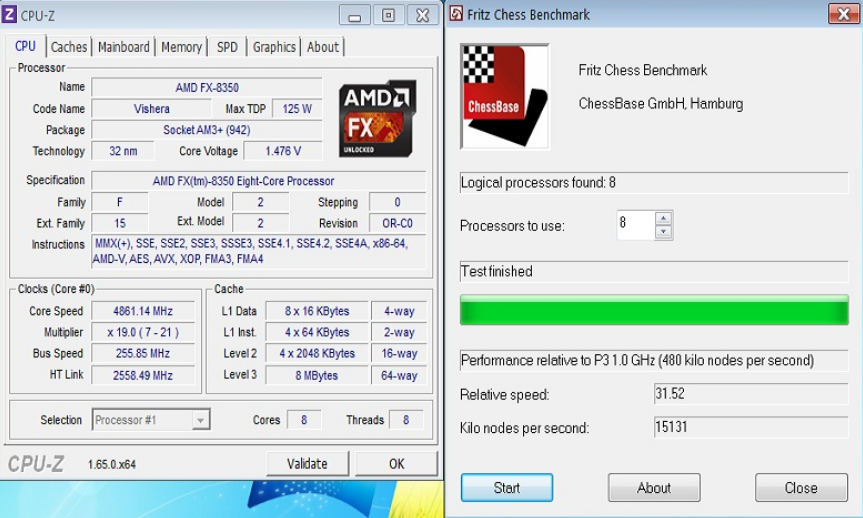The height and width of the screenshot is (518, 863).
Task: Click the Core Speed value 4861.14 MHz
Action: (143, 311)
